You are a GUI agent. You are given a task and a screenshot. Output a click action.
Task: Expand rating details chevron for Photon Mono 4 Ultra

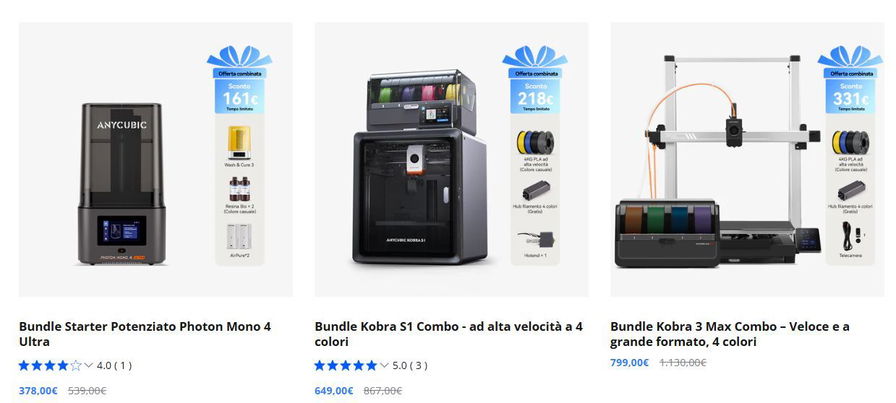click(89, 365)
